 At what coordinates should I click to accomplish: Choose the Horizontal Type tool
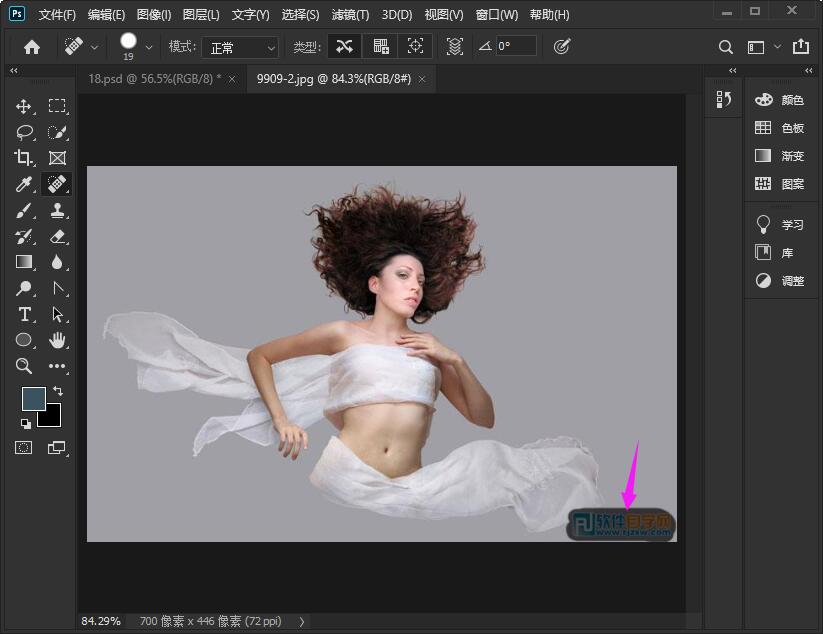[24, 314]
